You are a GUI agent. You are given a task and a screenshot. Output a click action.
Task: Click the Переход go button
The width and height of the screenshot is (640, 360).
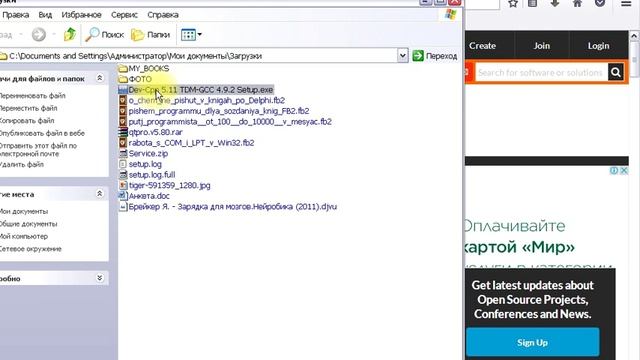click(x=435, y=56)
